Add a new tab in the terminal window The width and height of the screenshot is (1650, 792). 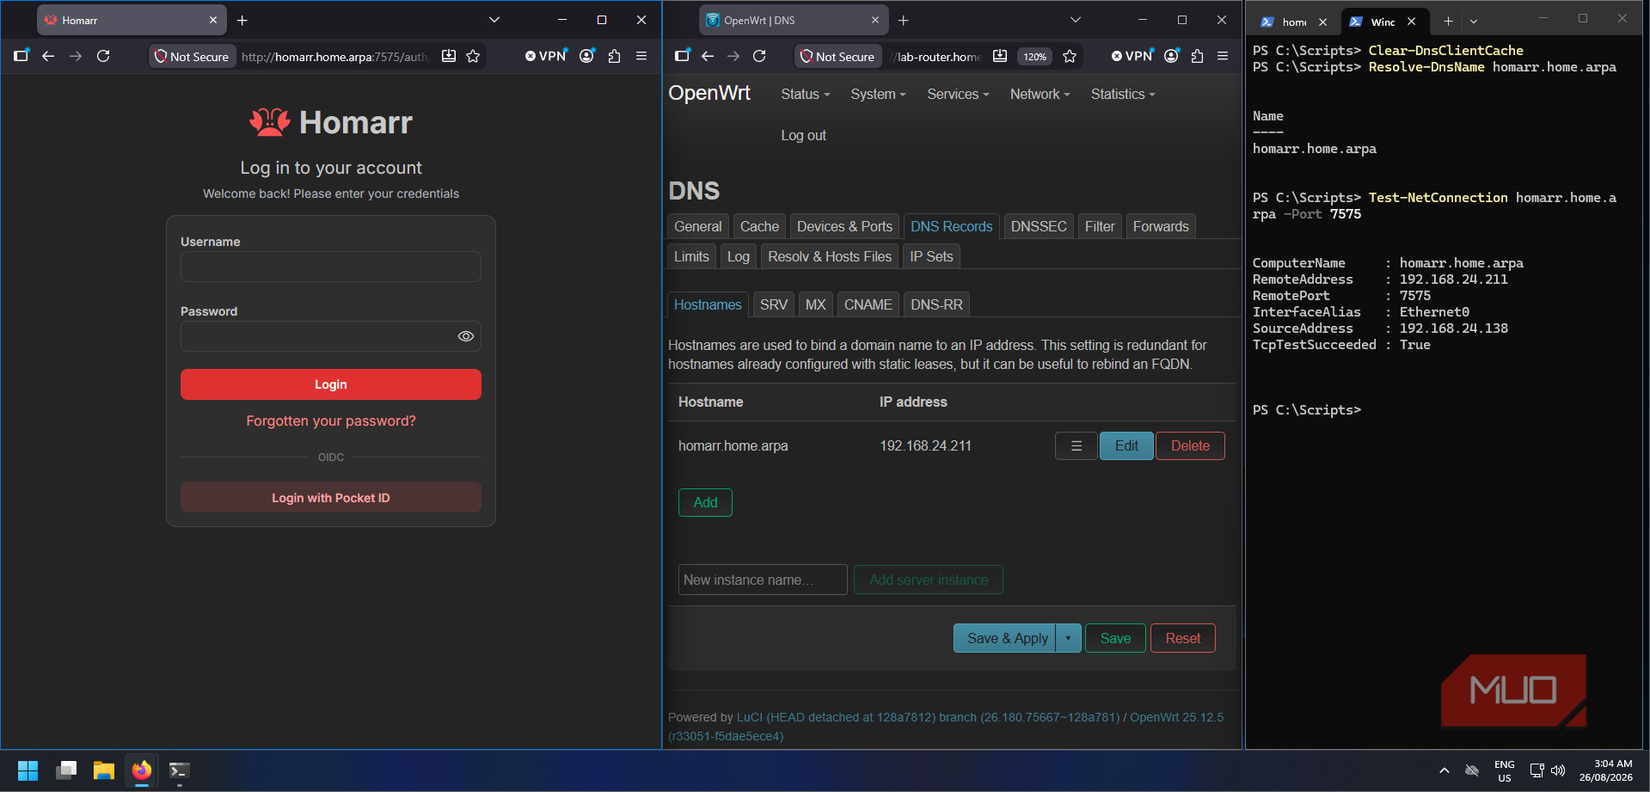[x=1447, y=21]
